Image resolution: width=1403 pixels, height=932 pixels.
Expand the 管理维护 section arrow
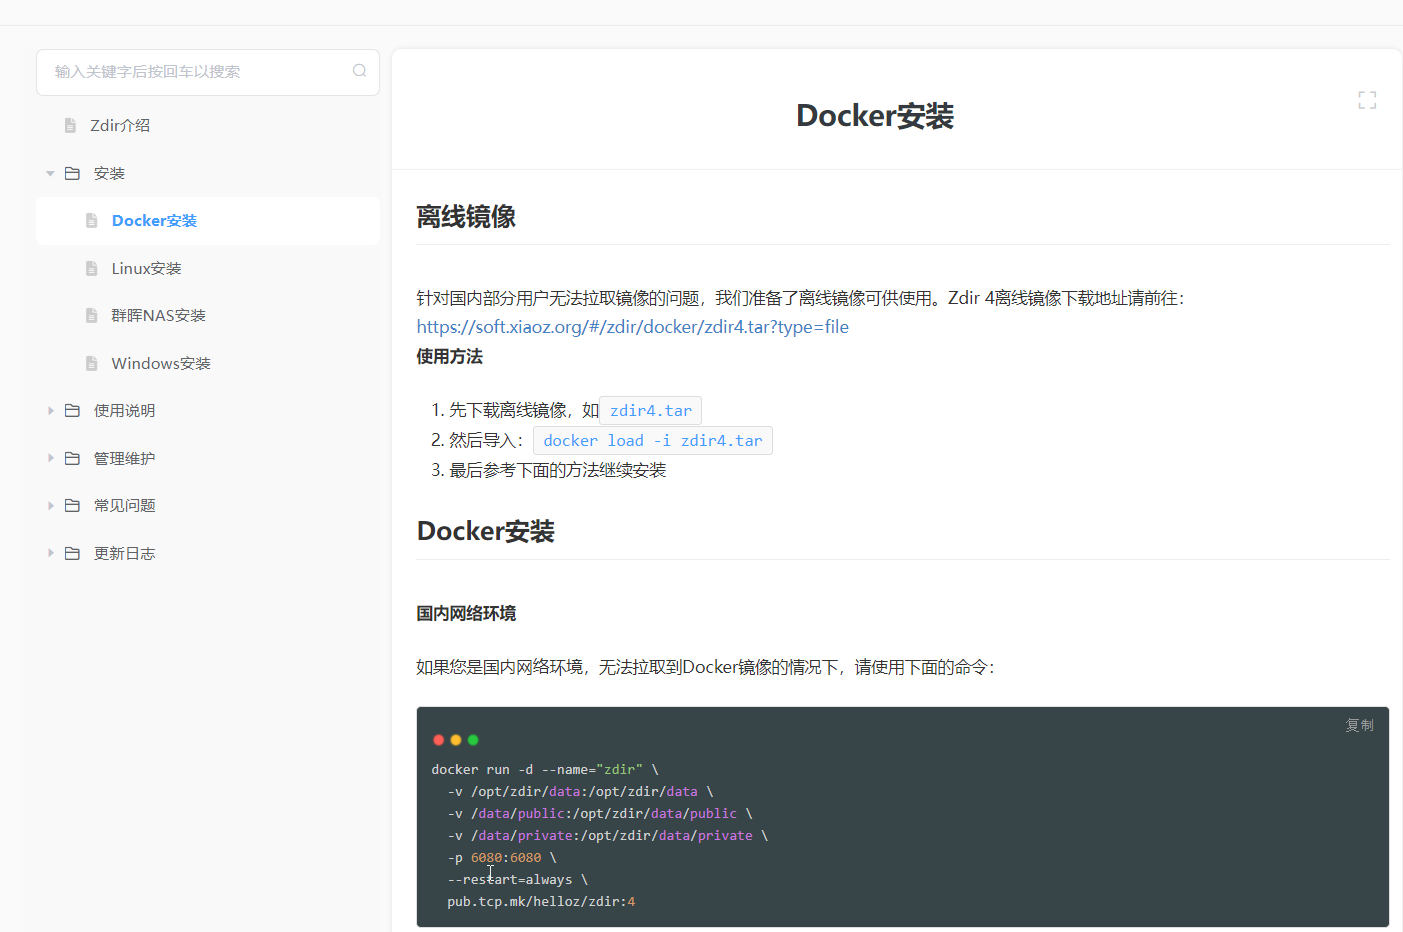click(x=50, y=458)
